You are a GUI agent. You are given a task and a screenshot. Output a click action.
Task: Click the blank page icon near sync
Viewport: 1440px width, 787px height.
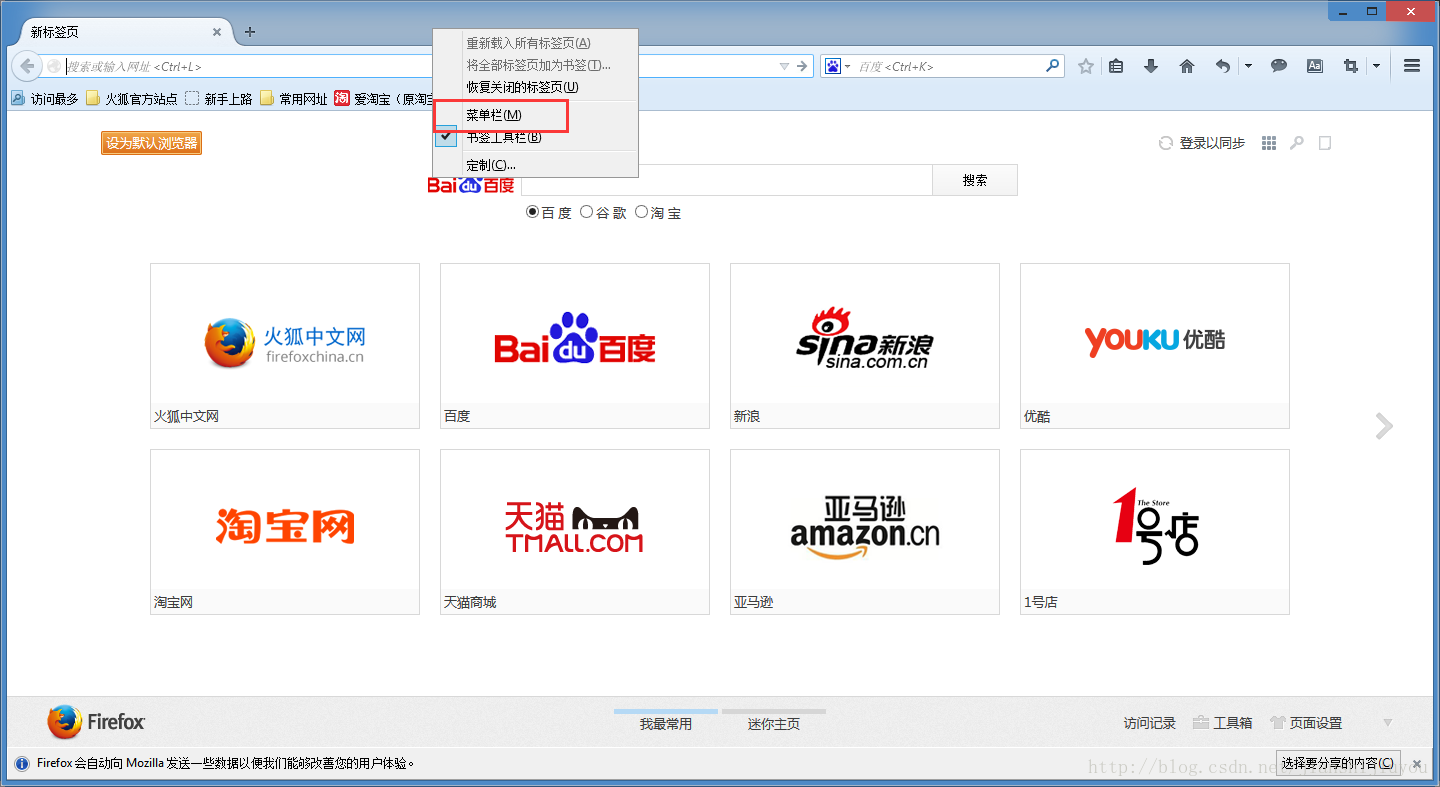pyautogui.click(x=1325, y=143)
